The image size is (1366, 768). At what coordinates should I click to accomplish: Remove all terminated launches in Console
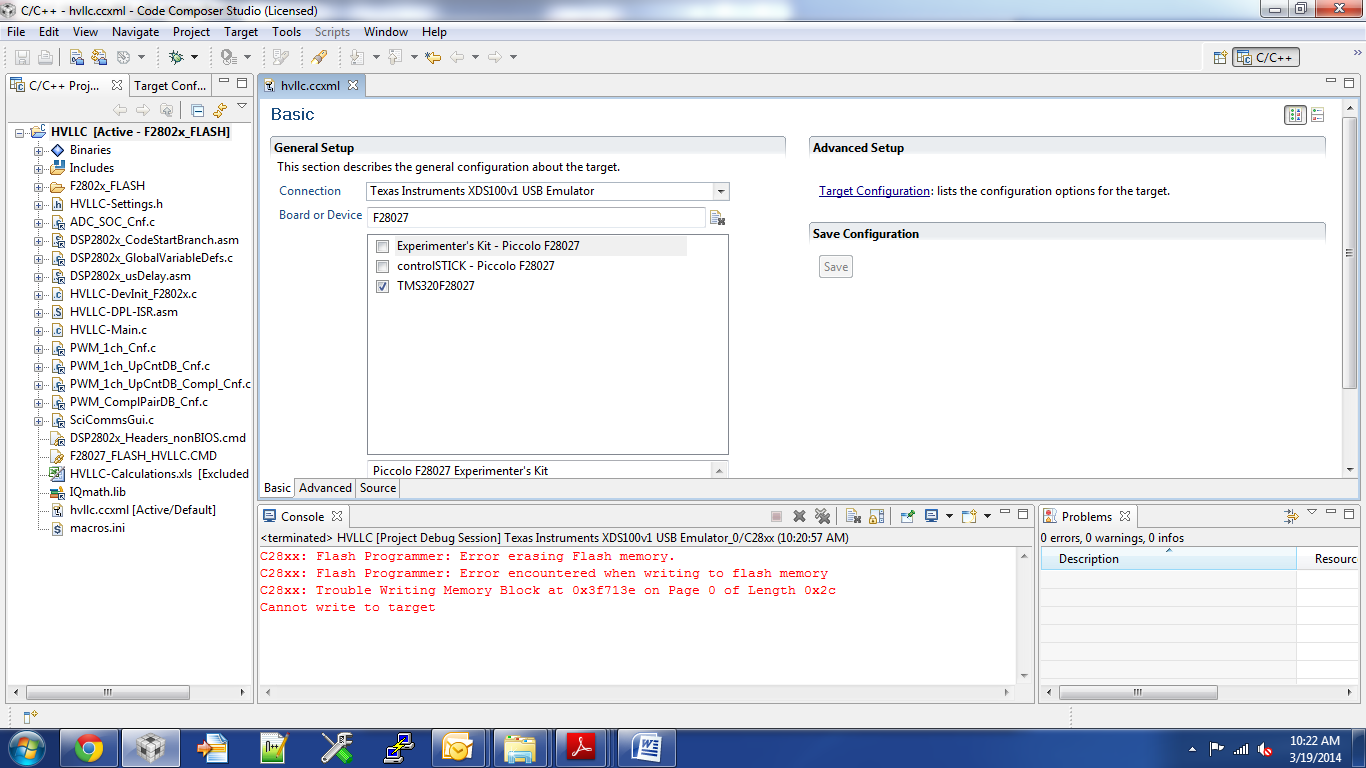tap(822, 516)
